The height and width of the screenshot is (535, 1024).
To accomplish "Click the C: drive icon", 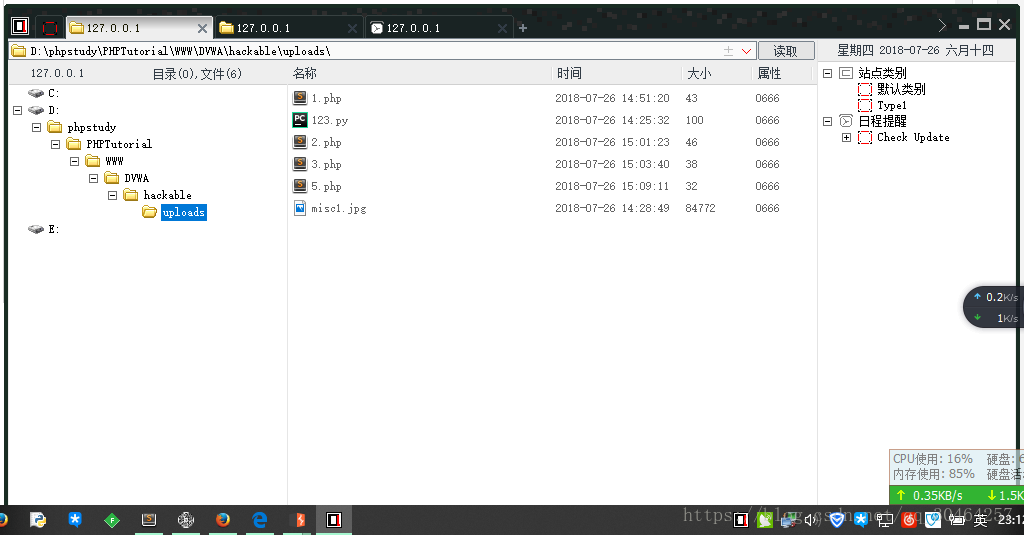I will click(36, 93).
